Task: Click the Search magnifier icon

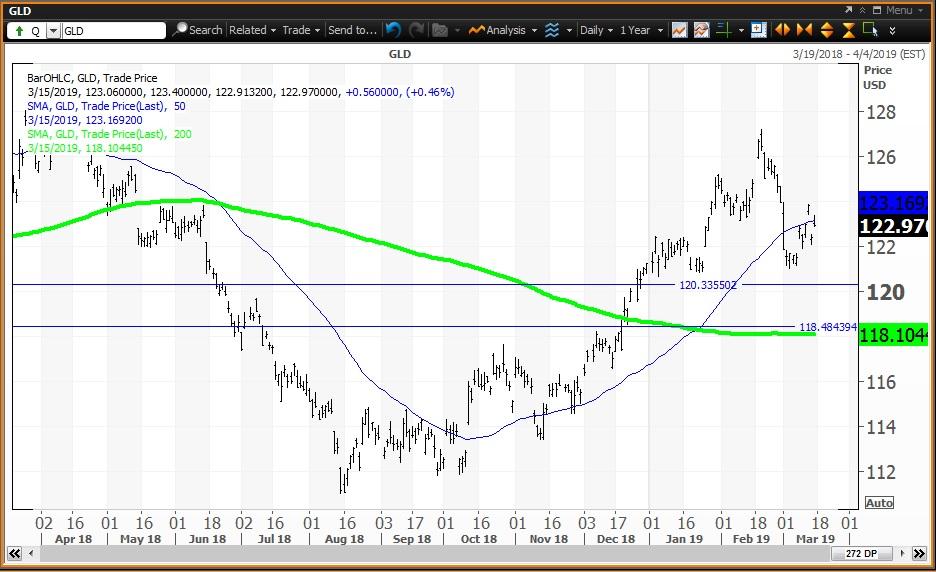Action: coord(179,29)
